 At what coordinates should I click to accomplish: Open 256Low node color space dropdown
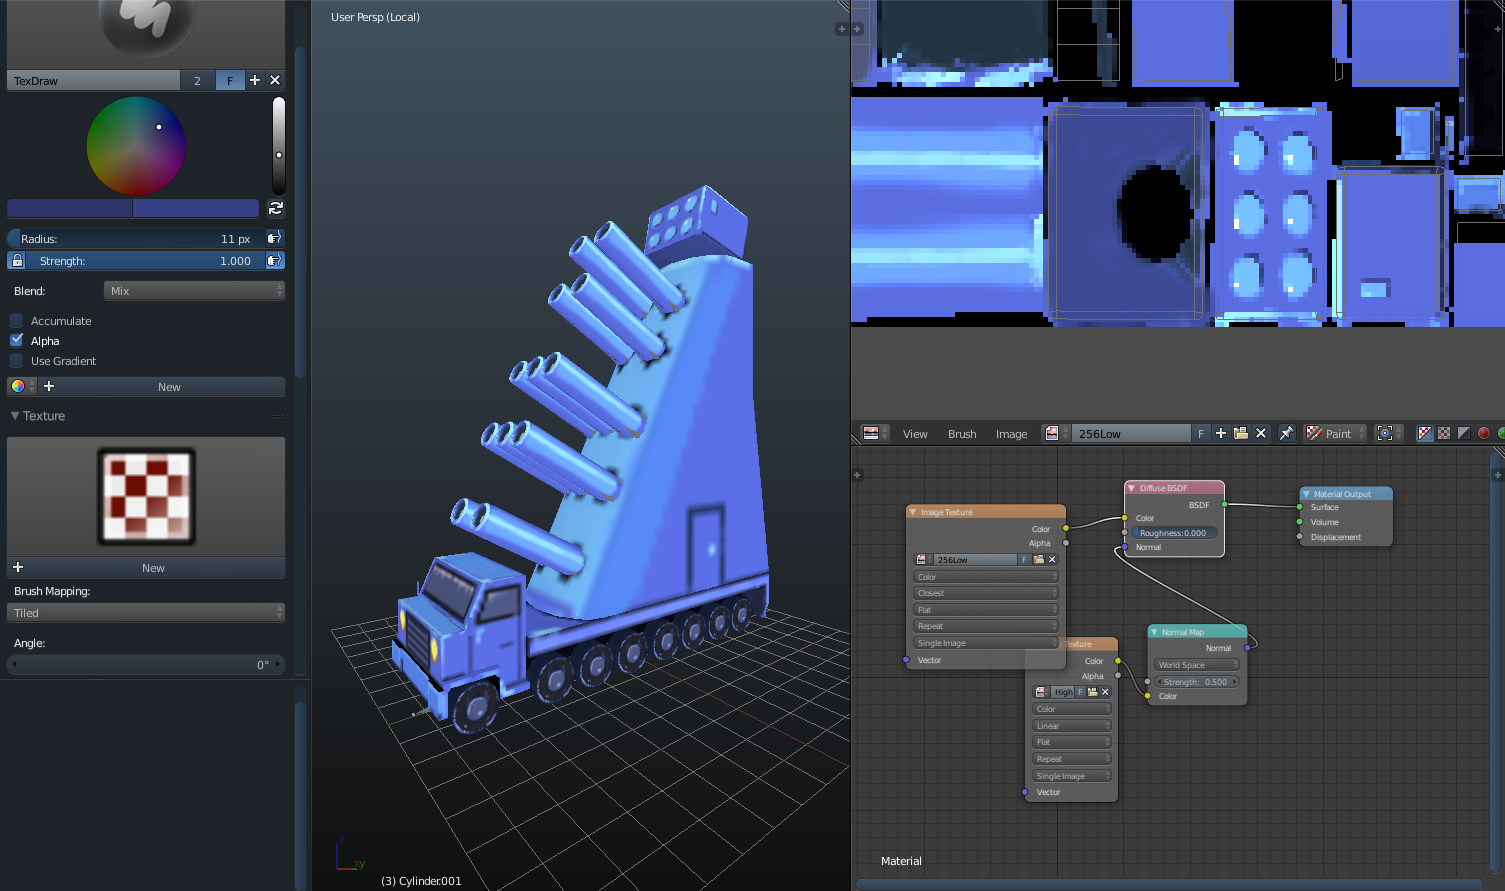coord(985,577)
